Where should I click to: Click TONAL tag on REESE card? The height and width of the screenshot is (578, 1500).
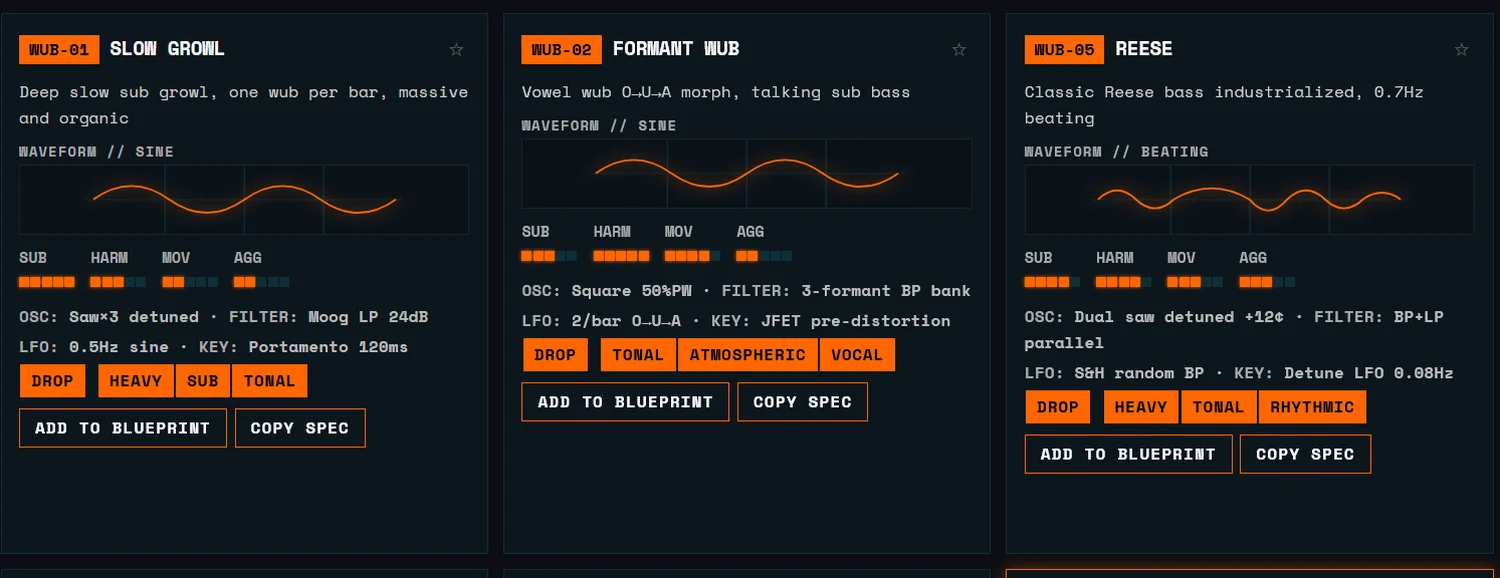(x=1218, y=407)
